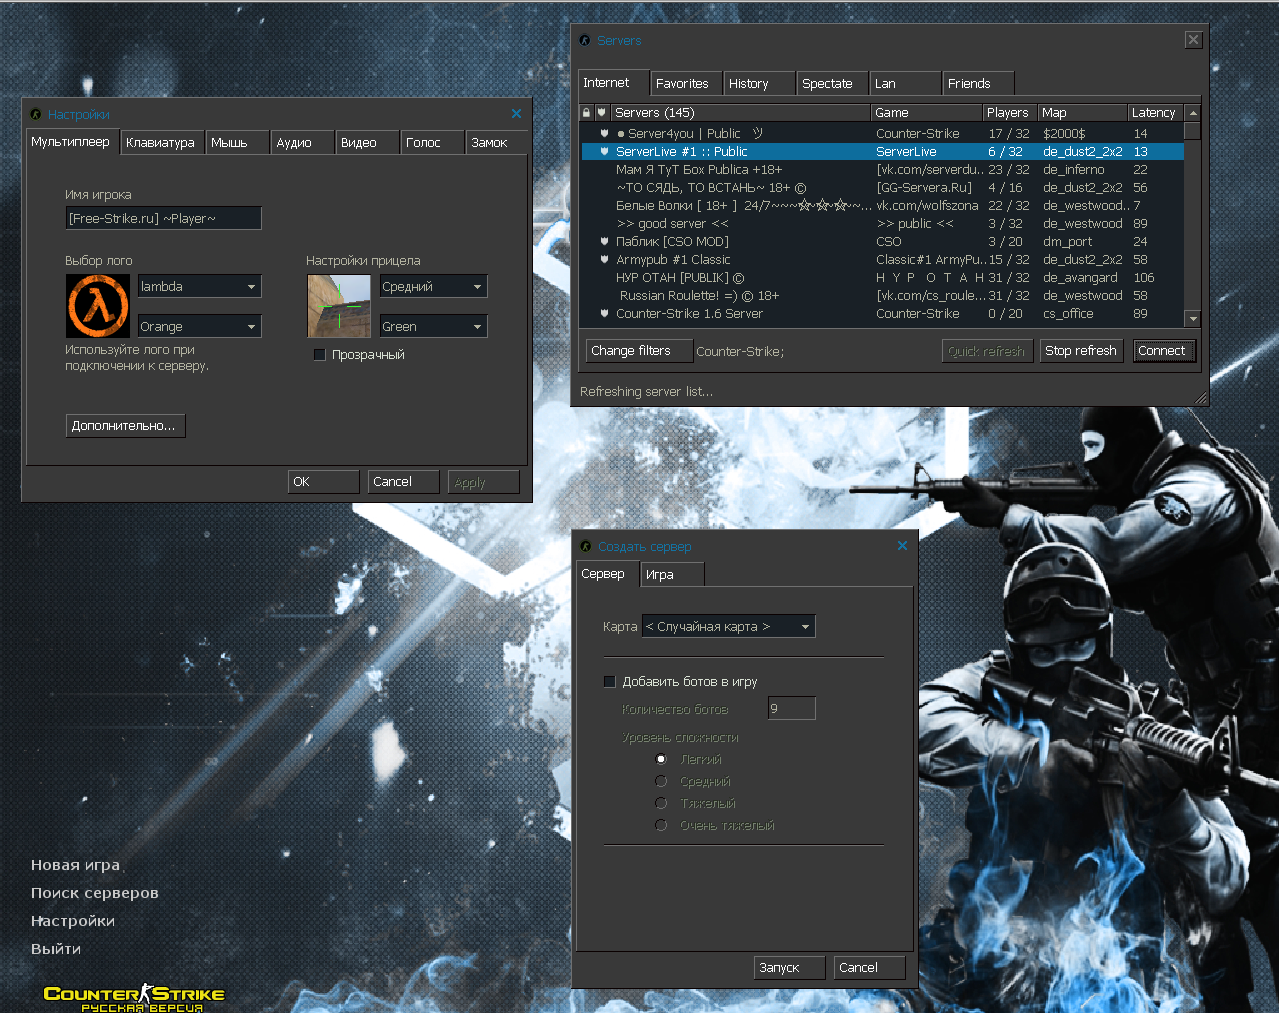This screenshot has height=1013, width=1279.
Task: Open the Случайная карта map dropdown
Action: click(729, 626)
